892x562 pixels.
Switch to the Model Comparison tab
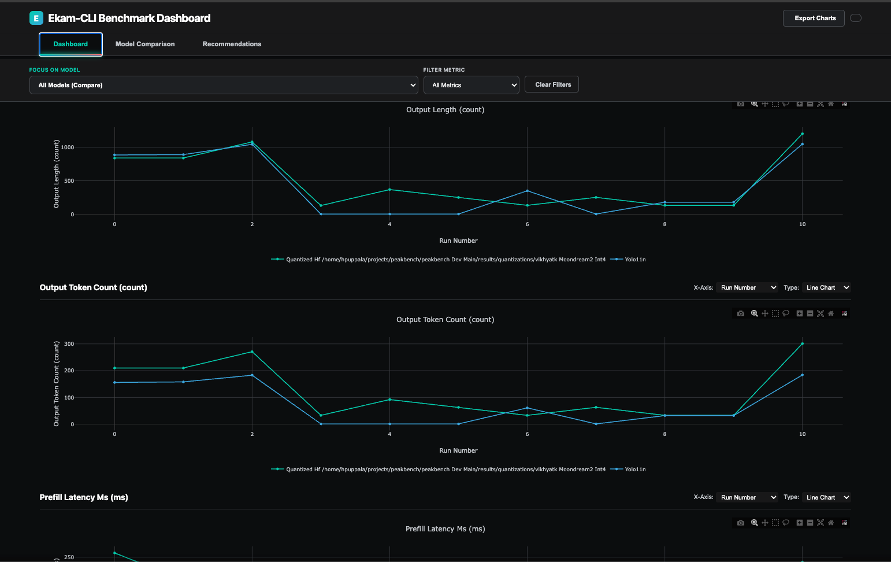pyautogui.click(x=145, y=44)
